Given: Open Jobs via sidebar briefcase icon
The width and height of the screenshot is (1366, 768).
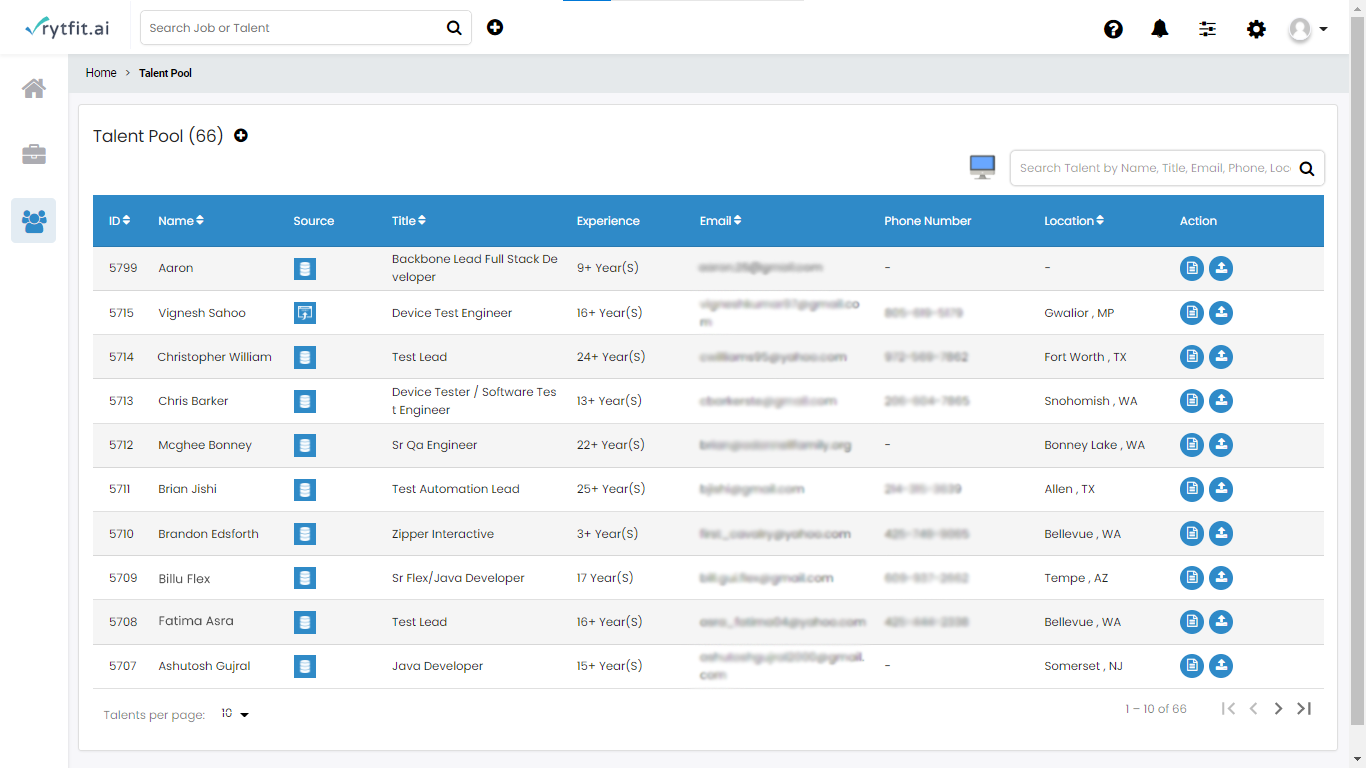Looking at the screenshot, I should [34, 154].
